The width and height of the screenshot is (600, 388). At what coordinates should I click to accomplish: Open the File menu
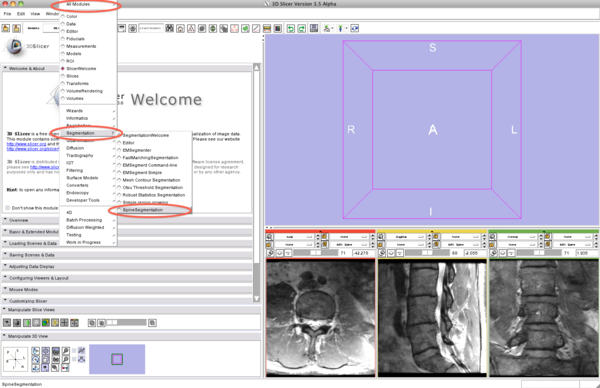[7, 14]
